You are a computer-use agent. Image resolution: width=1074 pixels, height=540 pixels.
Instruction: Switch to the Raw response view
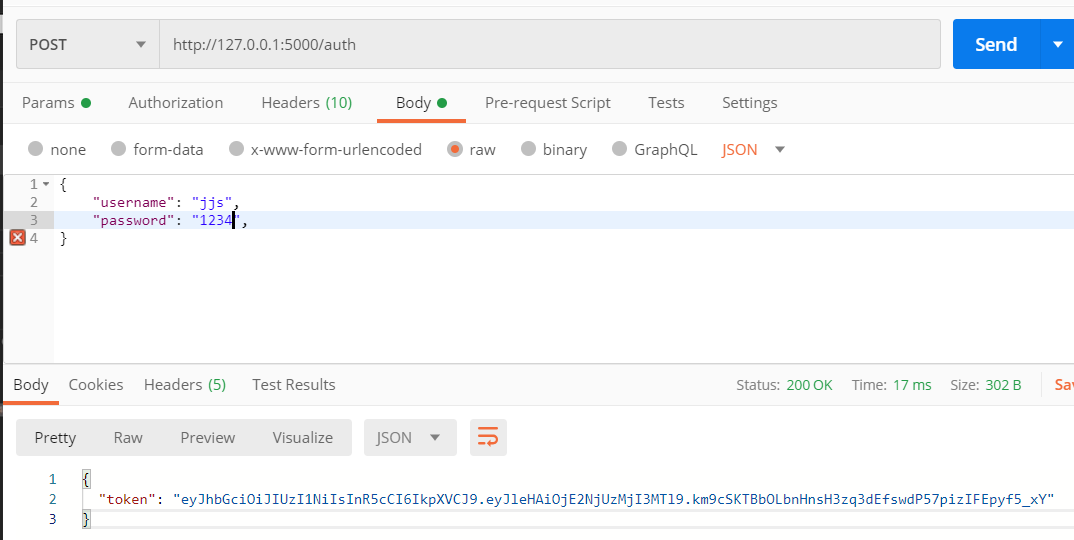(128, 437)
